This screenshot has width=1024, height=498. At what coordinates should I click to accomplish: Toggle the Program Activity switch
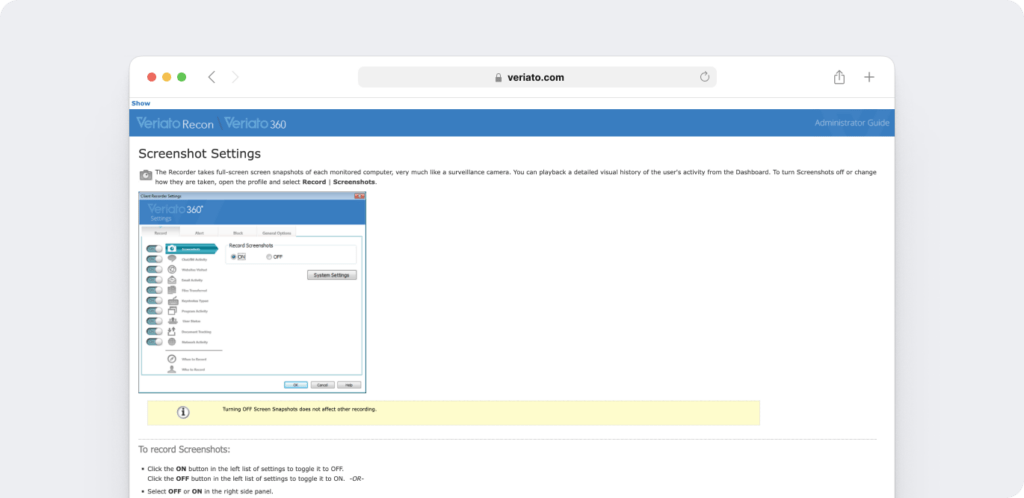[154, 311]
